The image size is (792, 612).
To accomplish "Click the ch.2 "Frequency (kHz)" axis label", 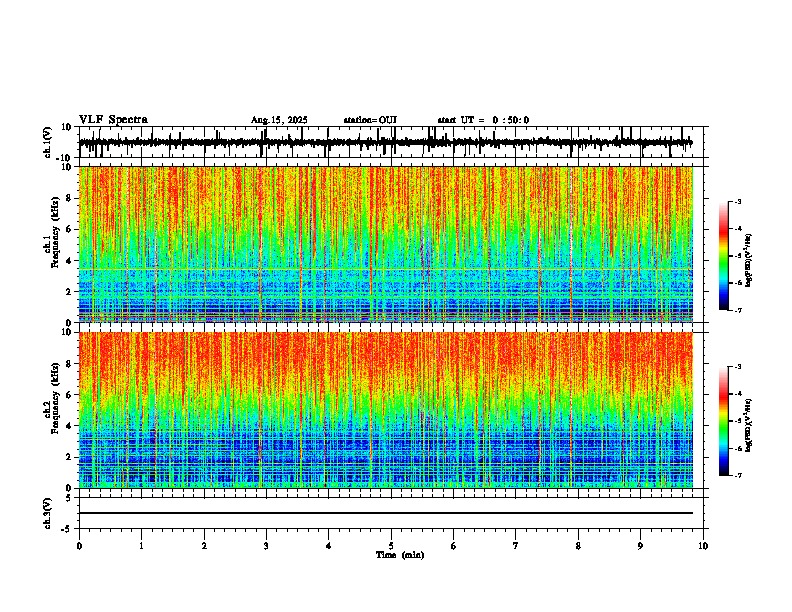I will [56, 398].
